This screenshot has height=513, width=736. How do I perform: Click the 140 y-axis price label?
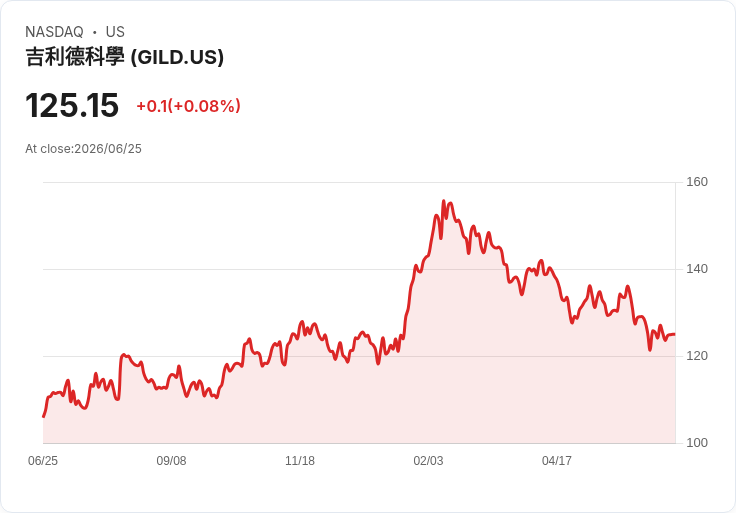click(x=697, y=269)
